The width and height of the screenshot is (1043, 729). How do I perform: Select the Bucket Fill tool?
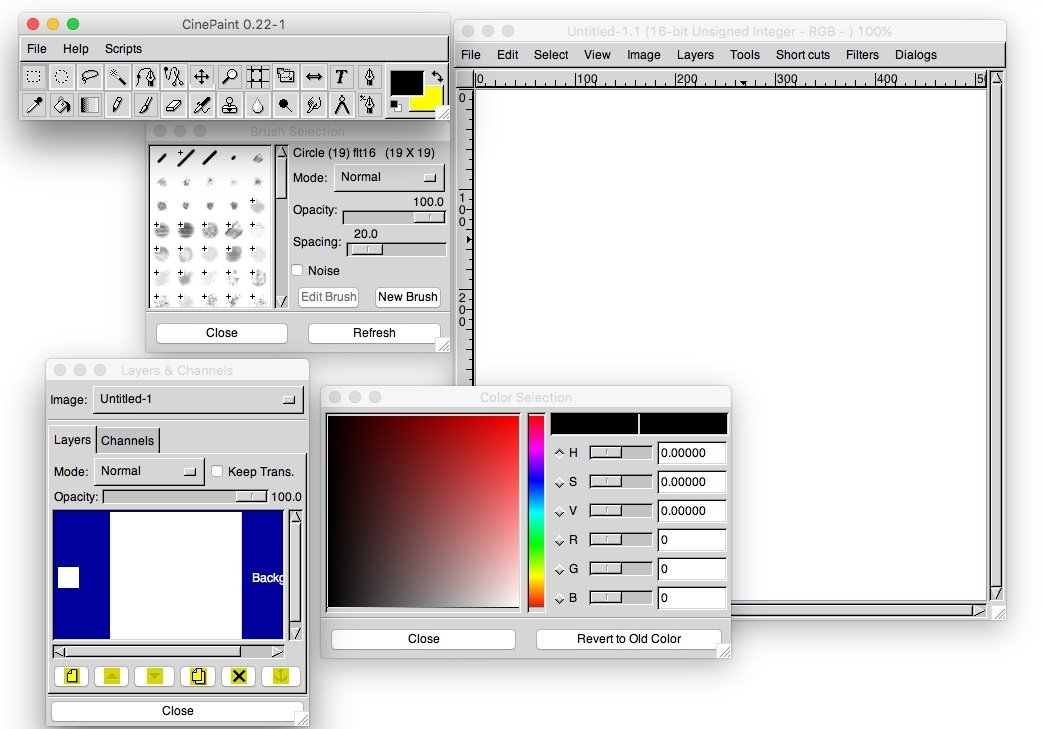point(61,105)
